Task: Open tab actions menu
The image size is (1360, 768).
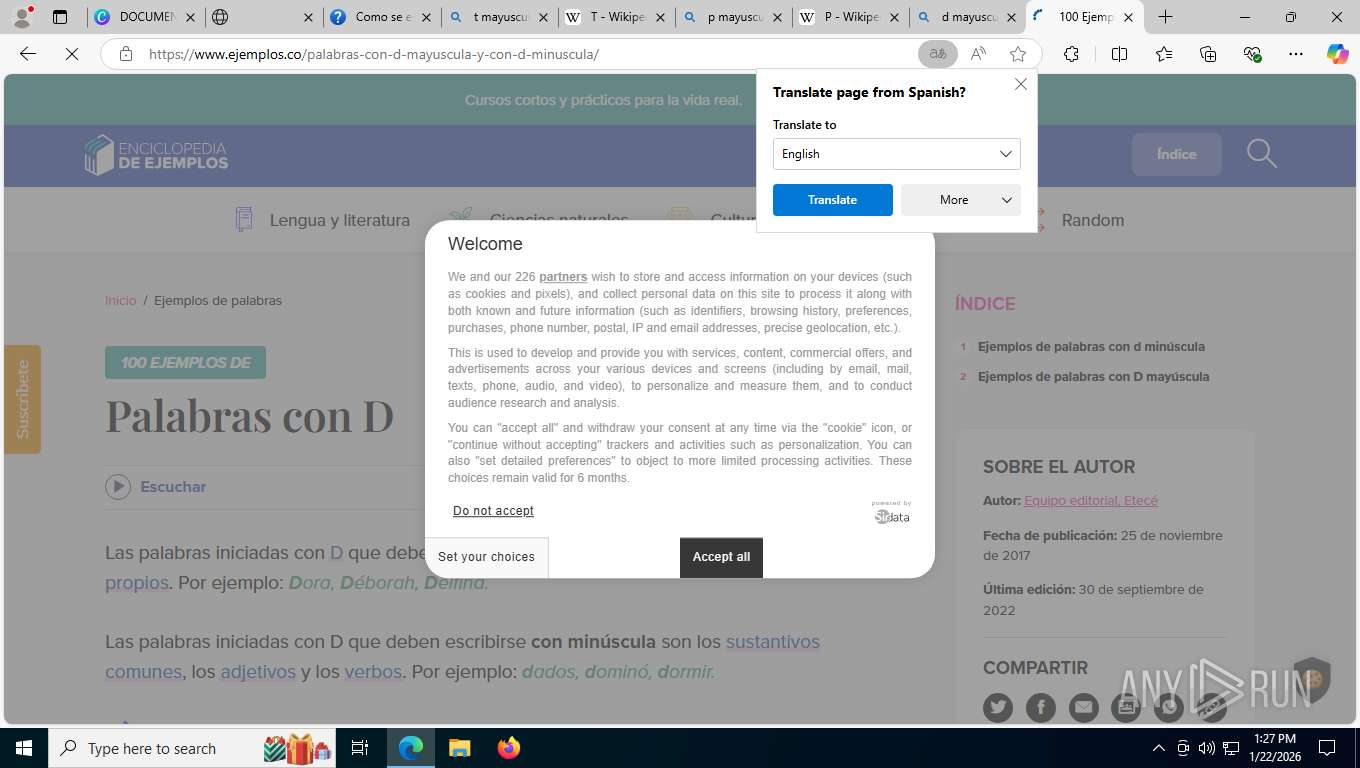Action: pyautogui.click(x=60, y=17)
